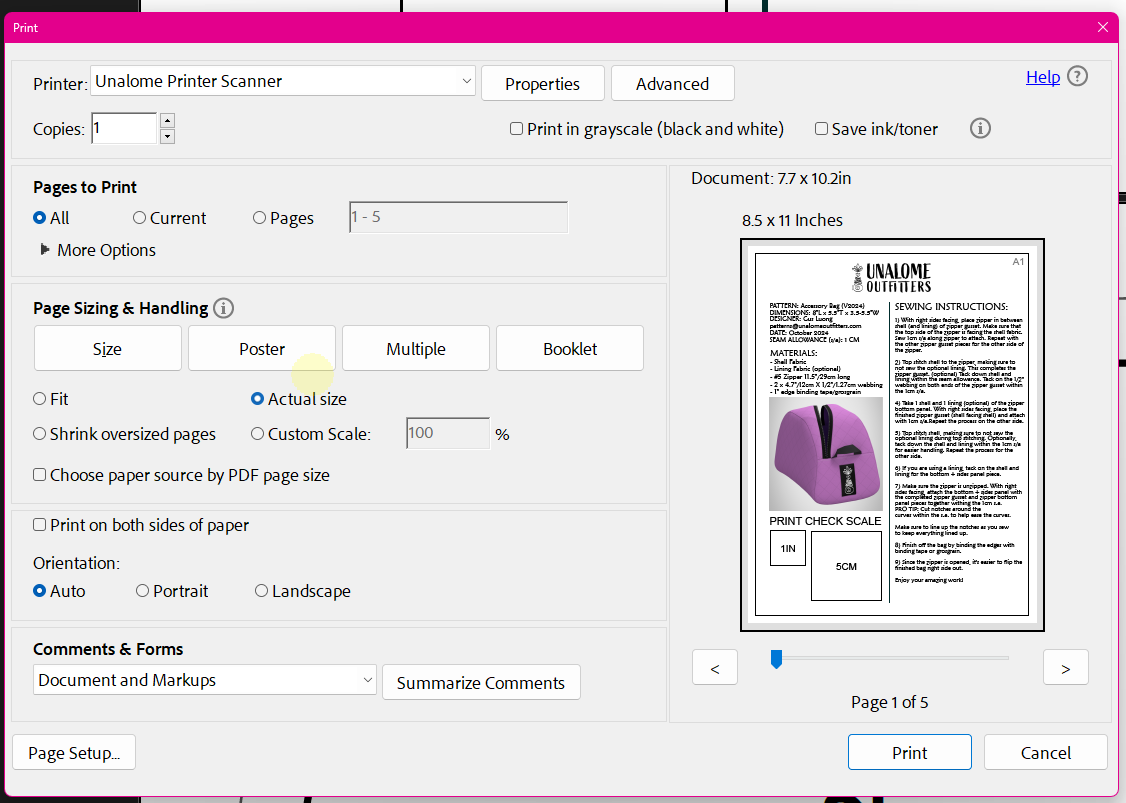Image resolution: width=1126 pixels, height=803 pixels.
Task: Click the Help question mark icon
Action: pyautogui.click(x=1077, y=76)
